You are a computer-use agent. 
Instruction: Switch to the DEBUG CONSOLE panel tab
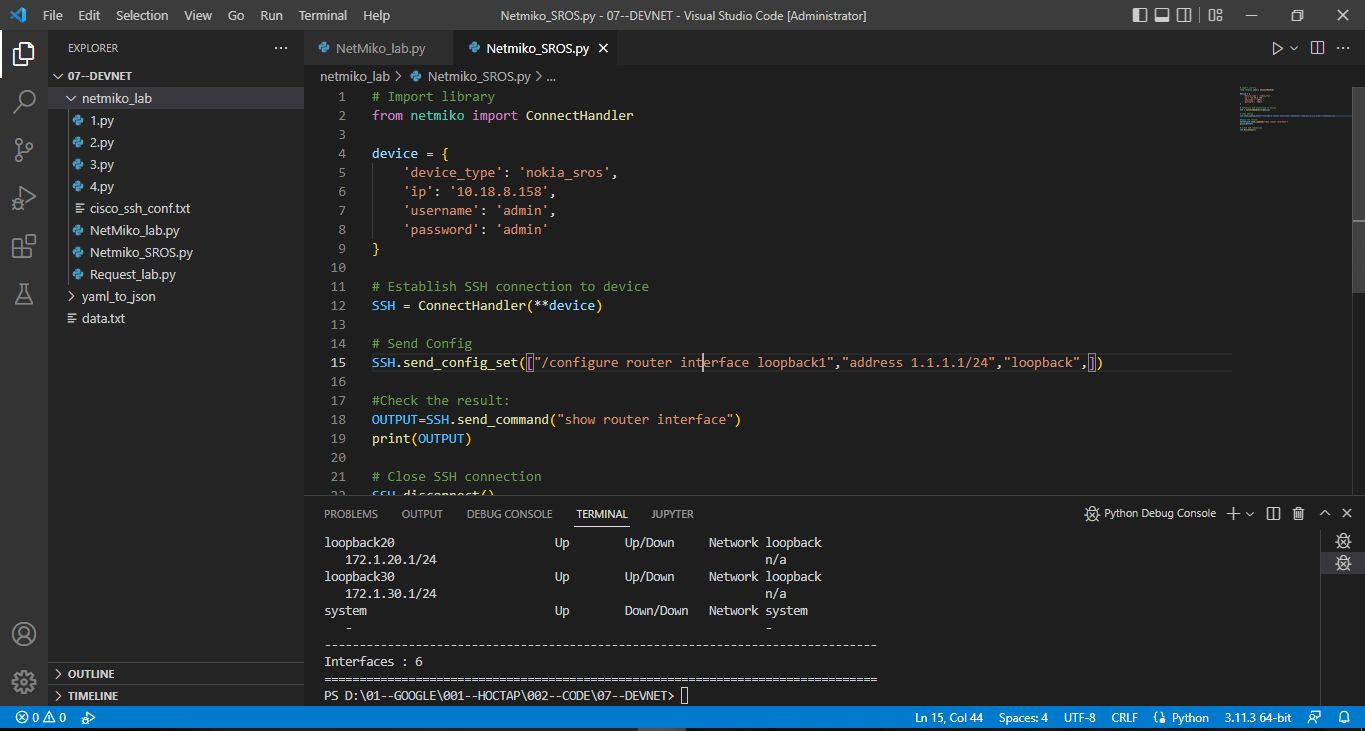tap(509, 514)
